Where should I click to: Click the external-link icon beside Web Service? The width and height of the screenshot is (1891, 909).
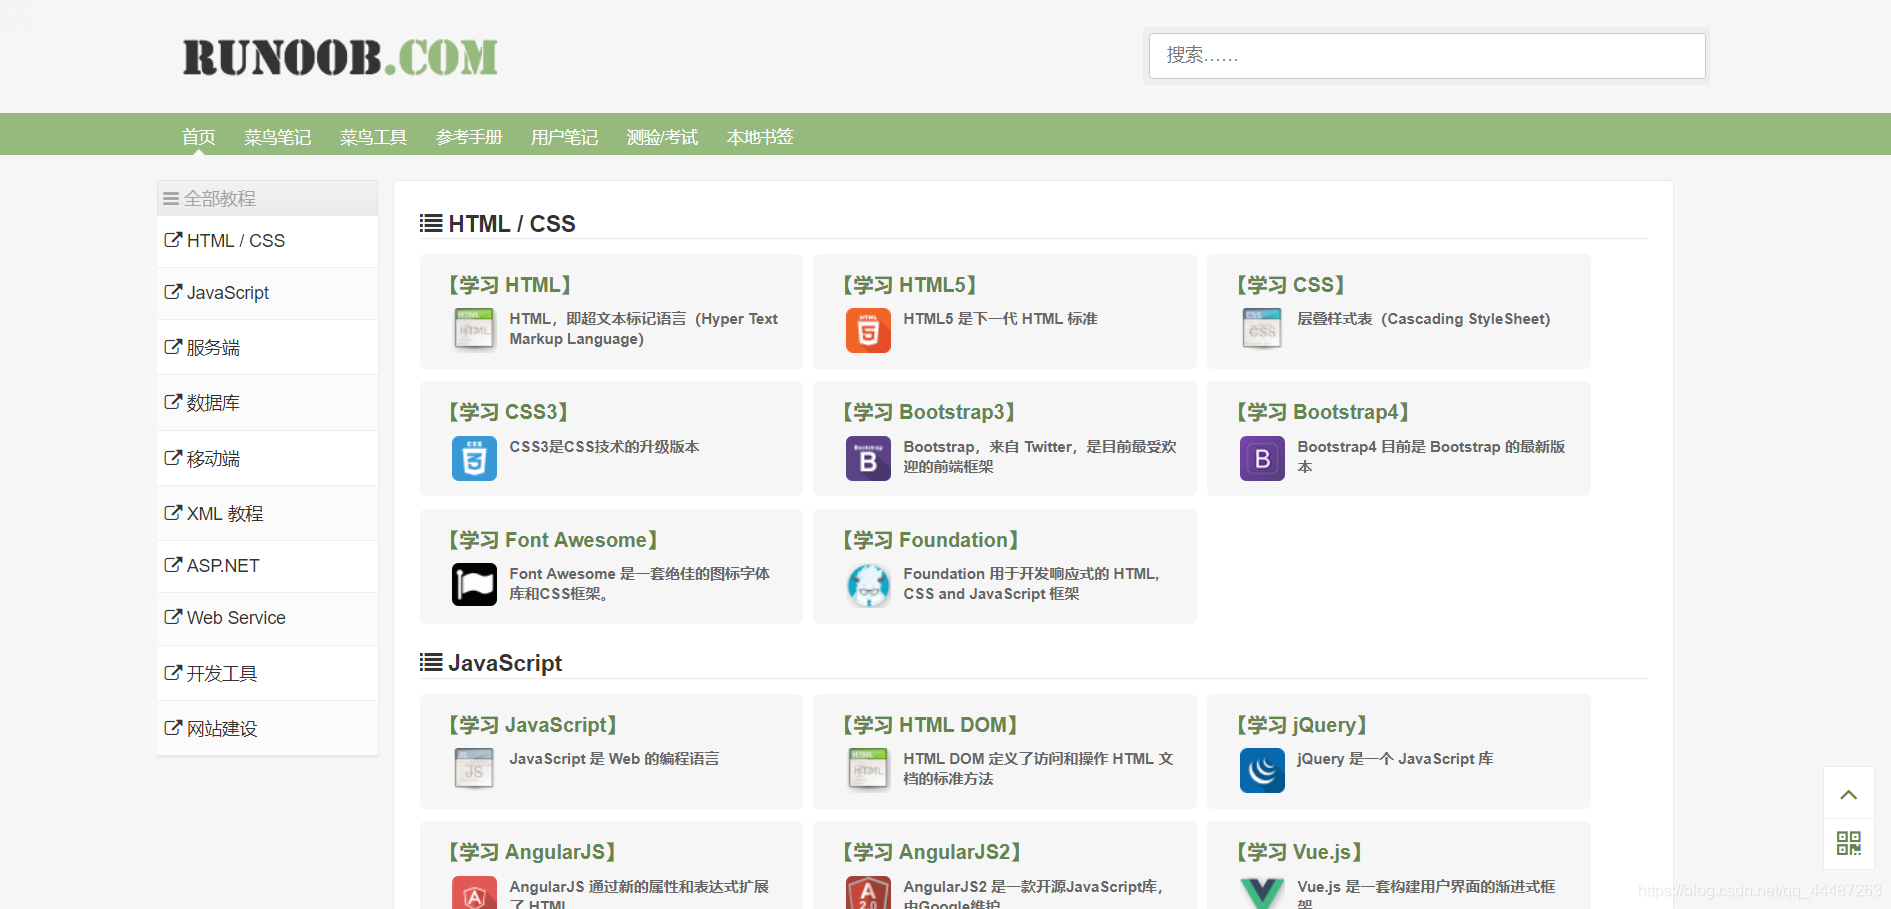click(x=173, y=617)
